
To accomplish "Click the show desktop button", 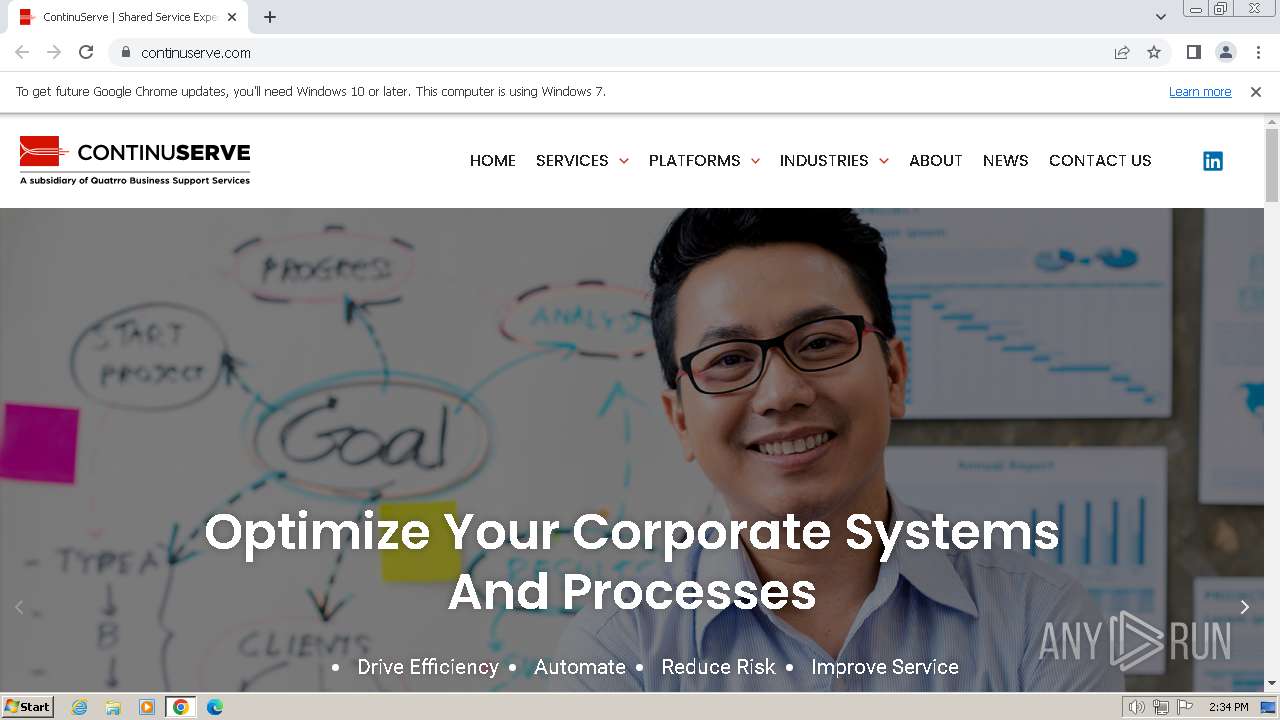I will click(1269, 707).
